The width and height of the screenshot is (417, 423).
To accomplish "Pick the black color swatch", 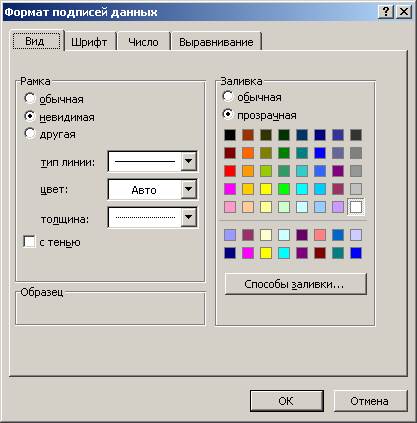I will click(230, 135).
